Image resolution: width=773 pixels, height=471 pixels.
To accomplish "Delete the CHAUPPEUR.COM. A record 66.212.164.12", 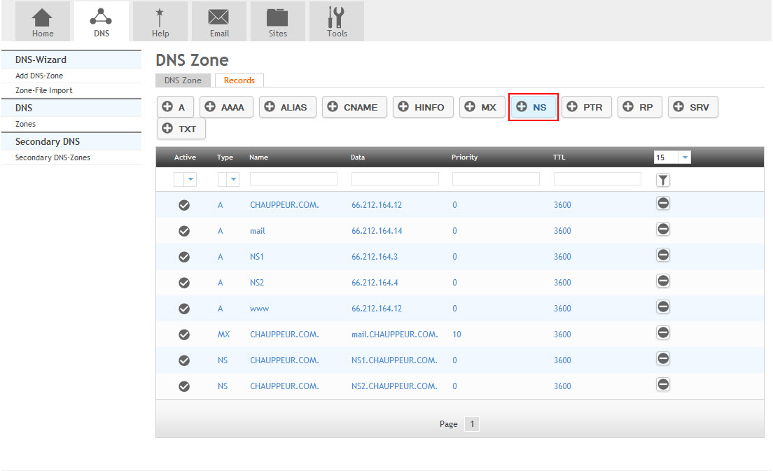I will pyautogui.click(x=663, y=203).
